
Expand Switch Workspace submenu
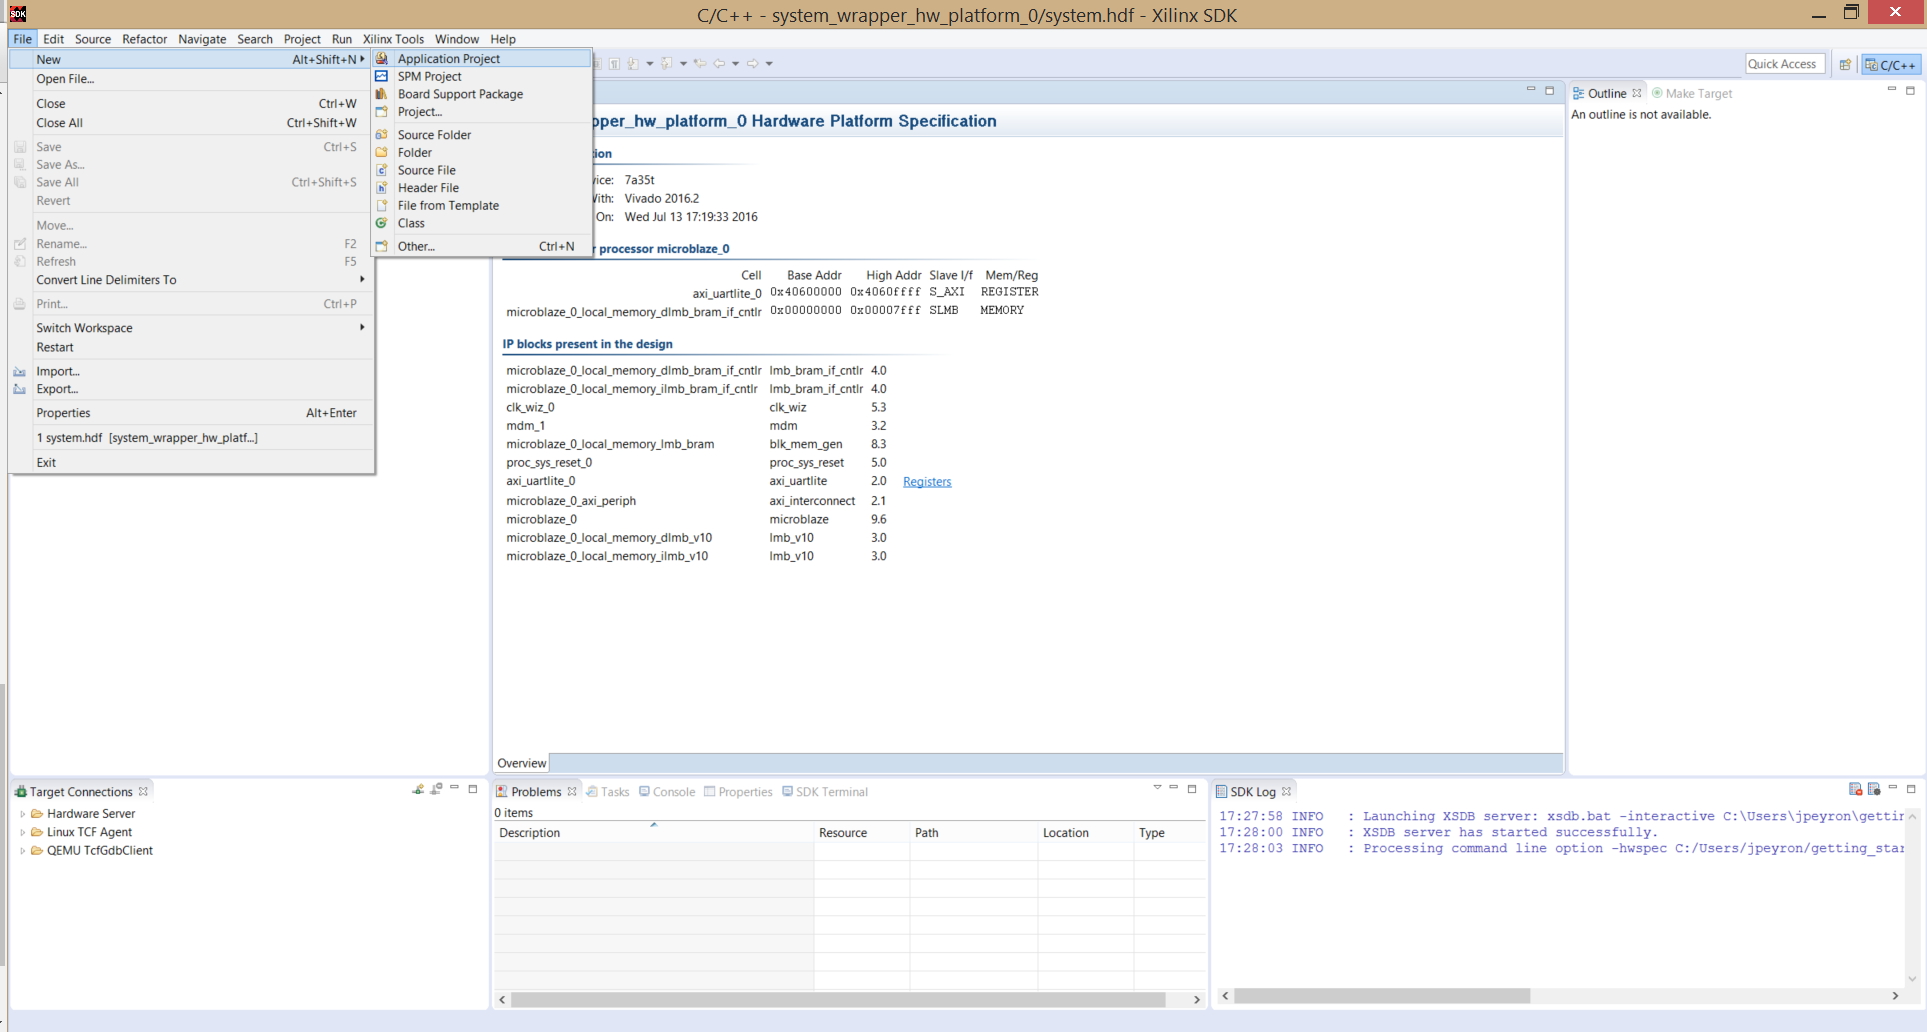point(192,328)
